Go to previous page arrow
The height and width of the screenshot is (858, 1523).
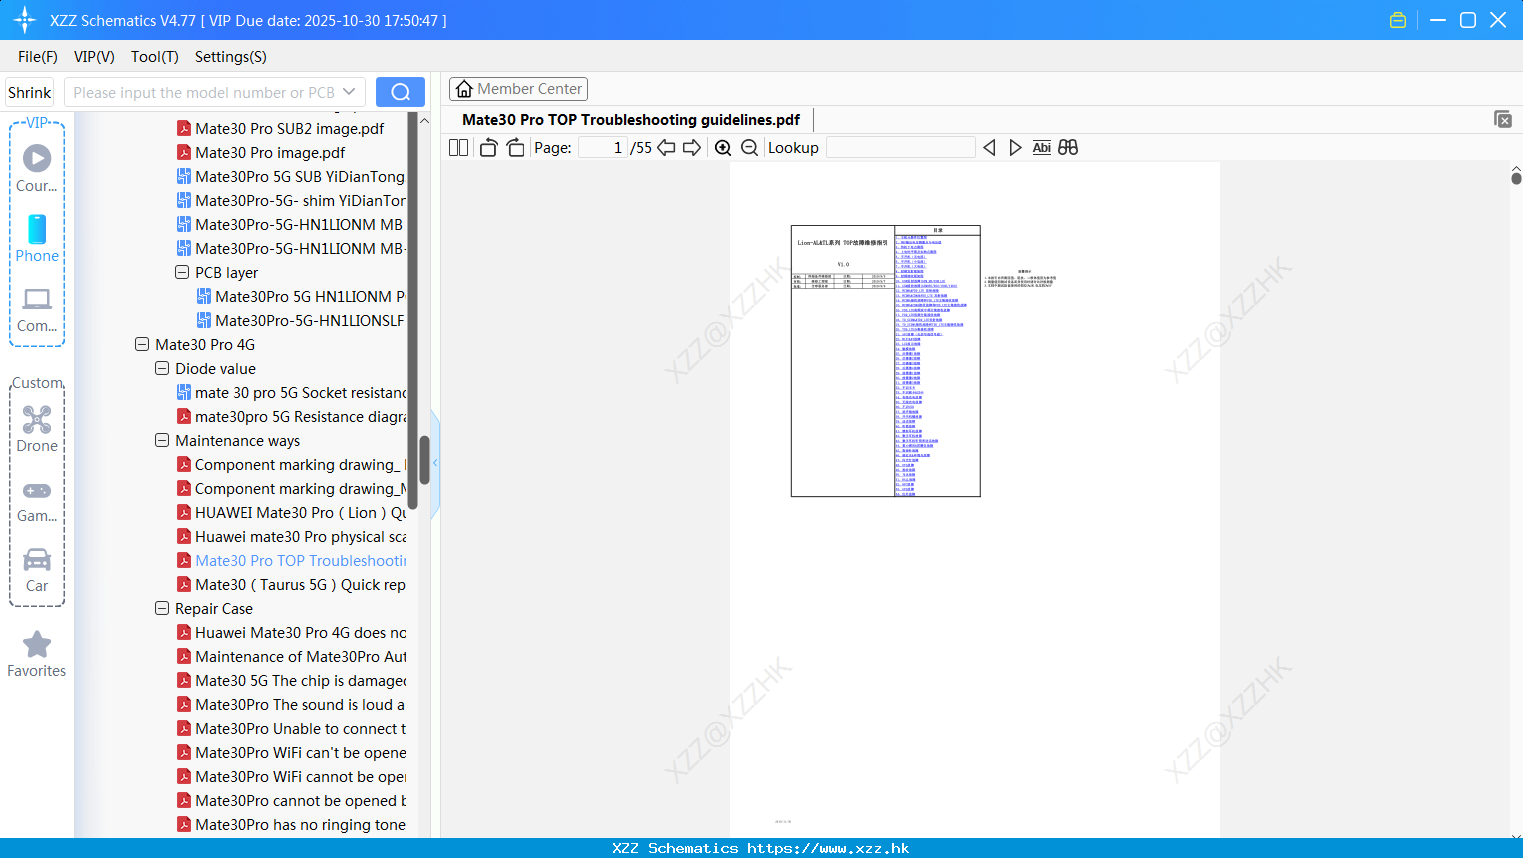[666, 148]
